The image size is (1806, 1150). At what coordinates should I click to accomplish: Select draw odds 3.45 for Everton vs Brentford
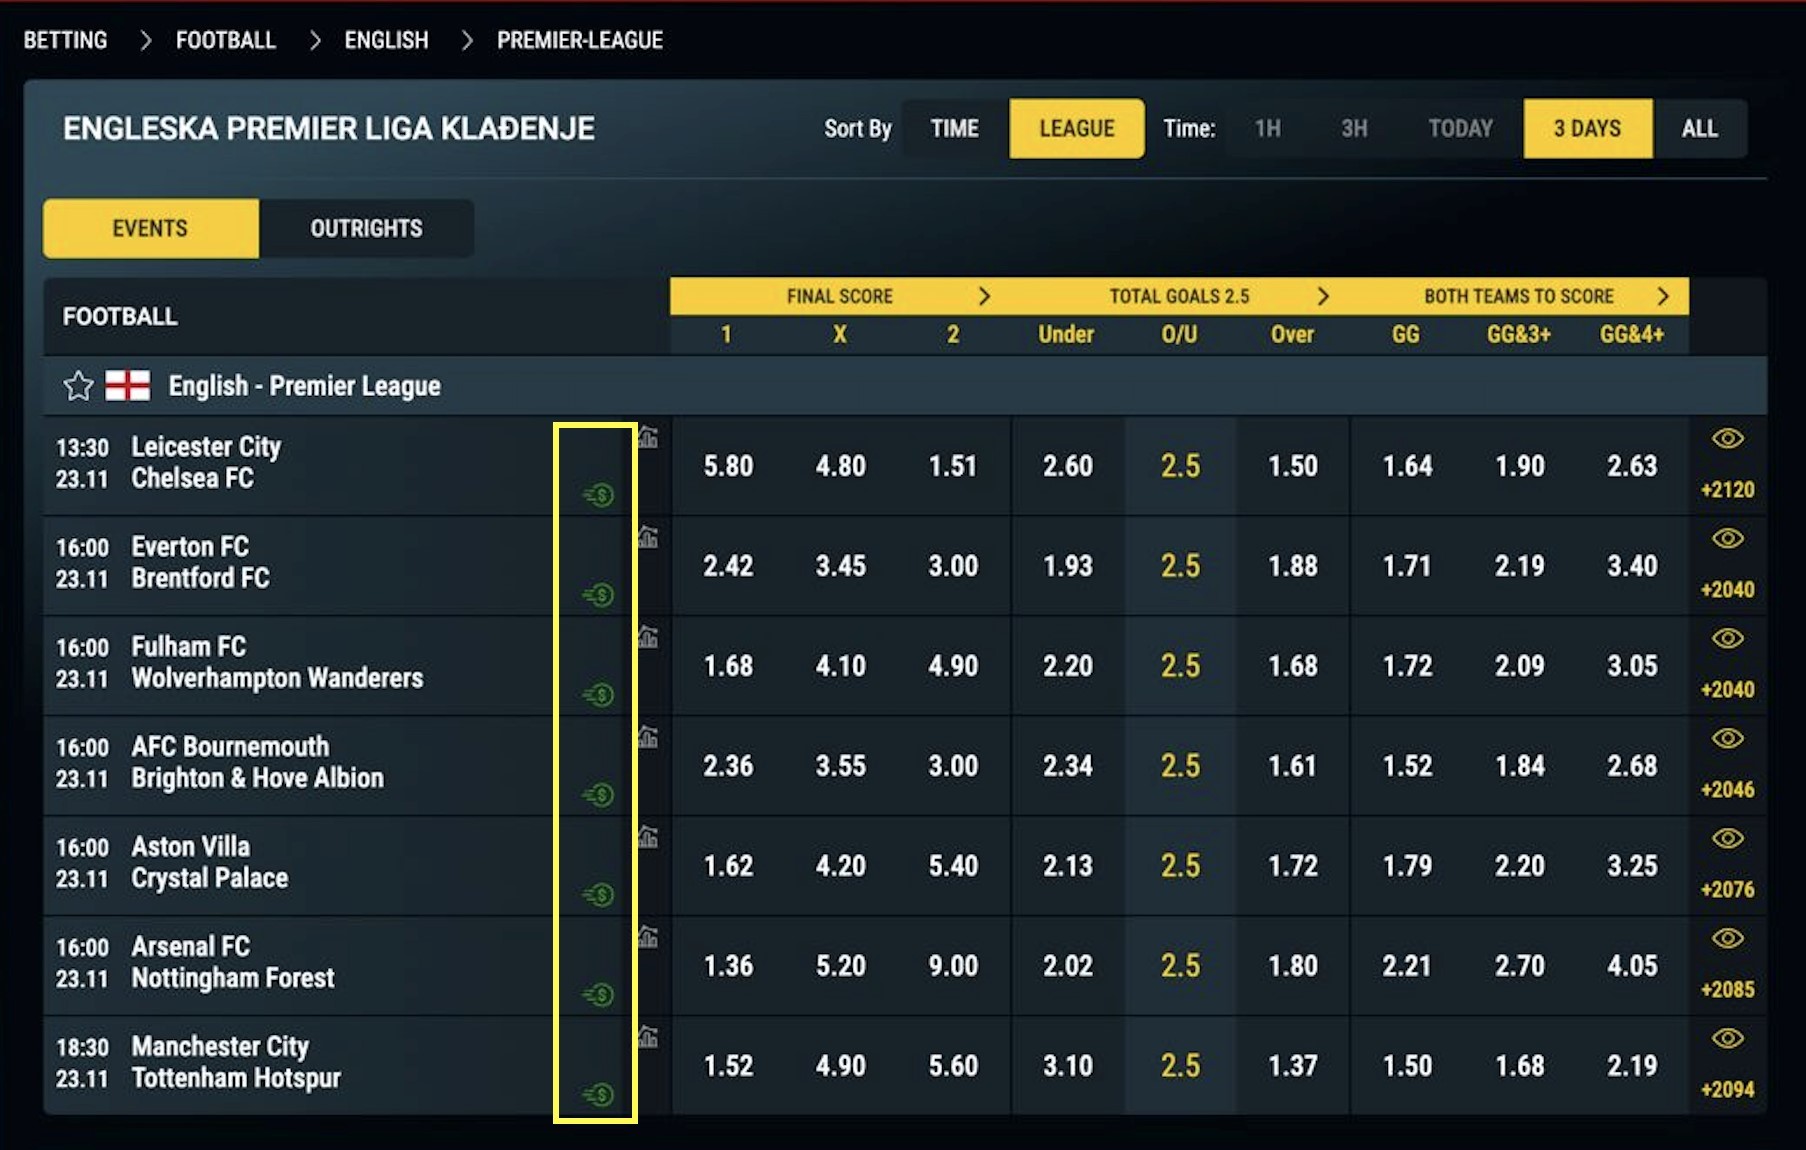pyautogui.click(x=841, y=566)
